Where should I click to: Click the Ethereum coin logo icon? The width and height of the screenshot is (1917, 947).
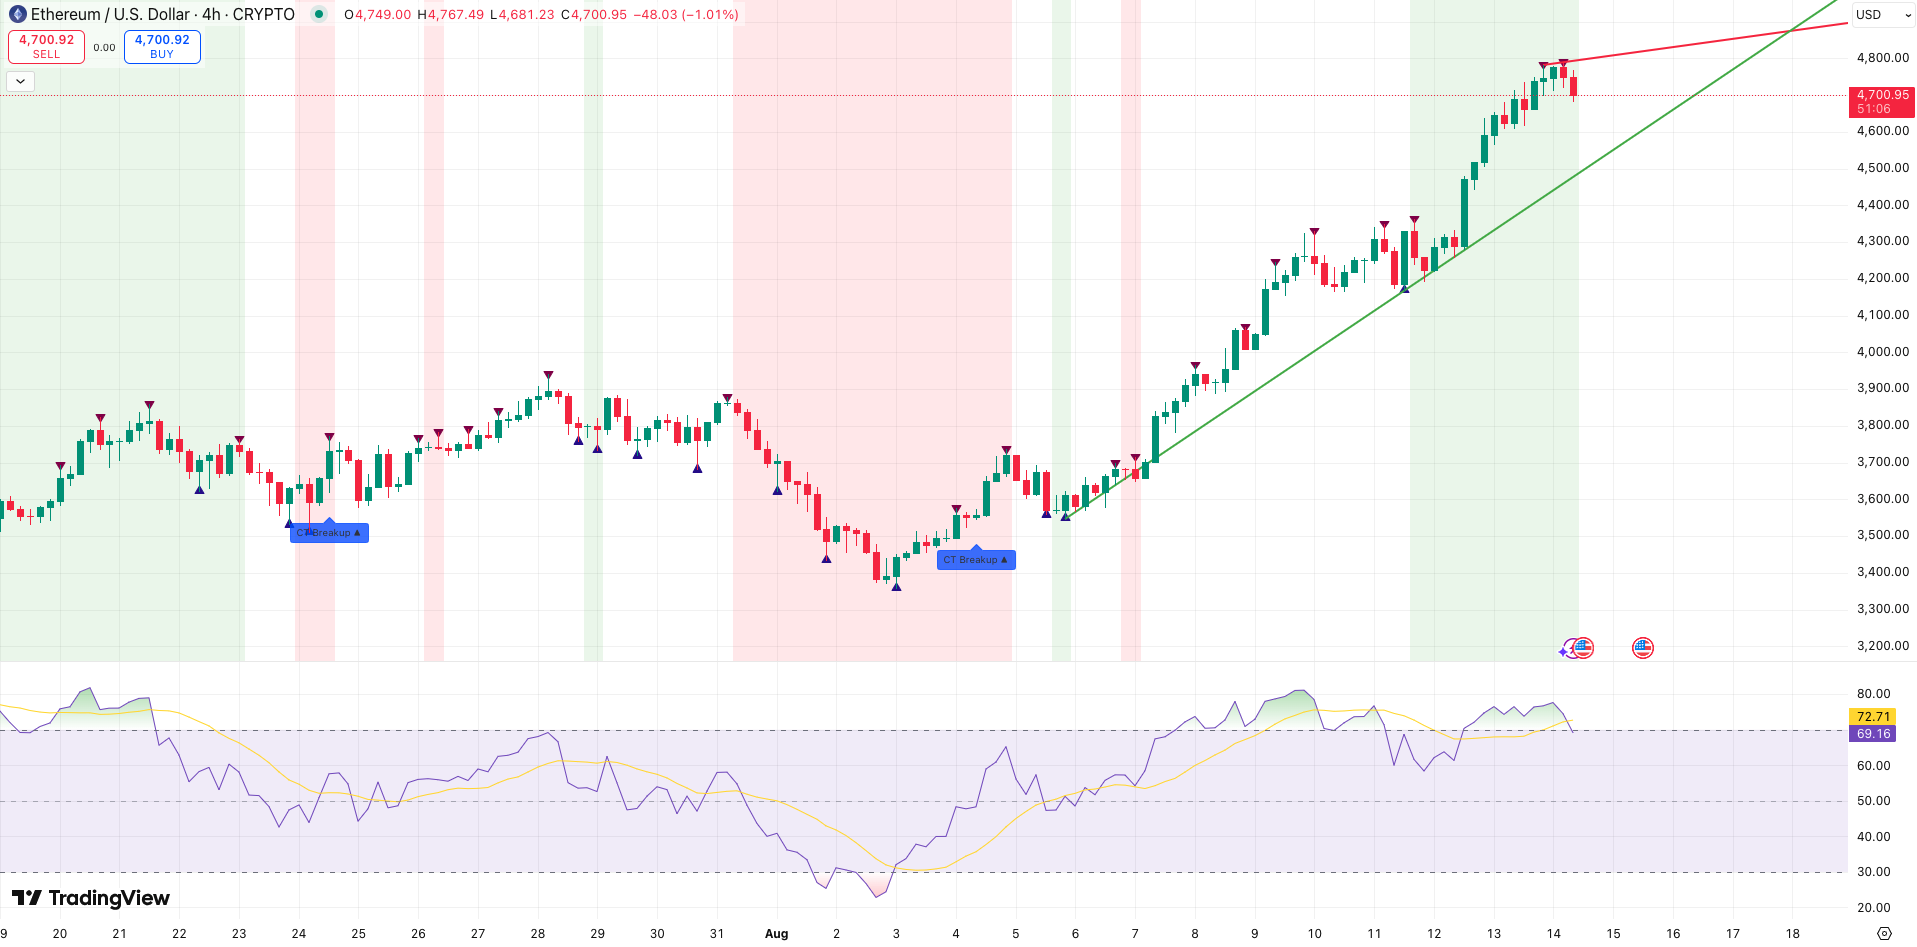pyautogui.click(x=17, y=14)
